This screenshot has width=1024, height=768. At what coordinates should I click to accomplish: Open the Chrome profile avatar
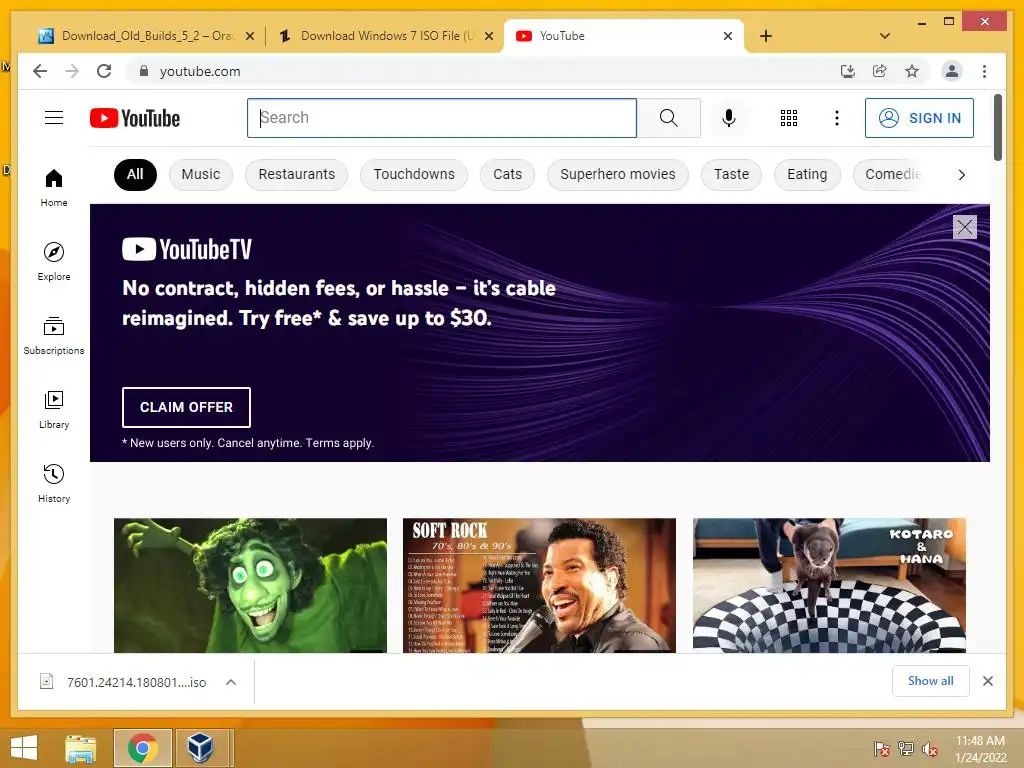pos(952,71)
